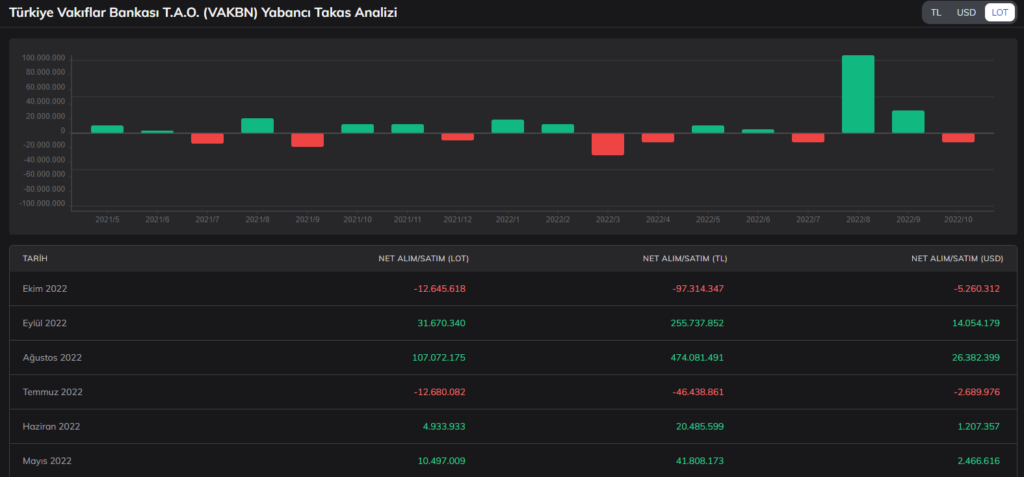This screenshot has width=1024, height=477.
Task: Click TL value 474.081.491
Action: click(x=697, y=358)
